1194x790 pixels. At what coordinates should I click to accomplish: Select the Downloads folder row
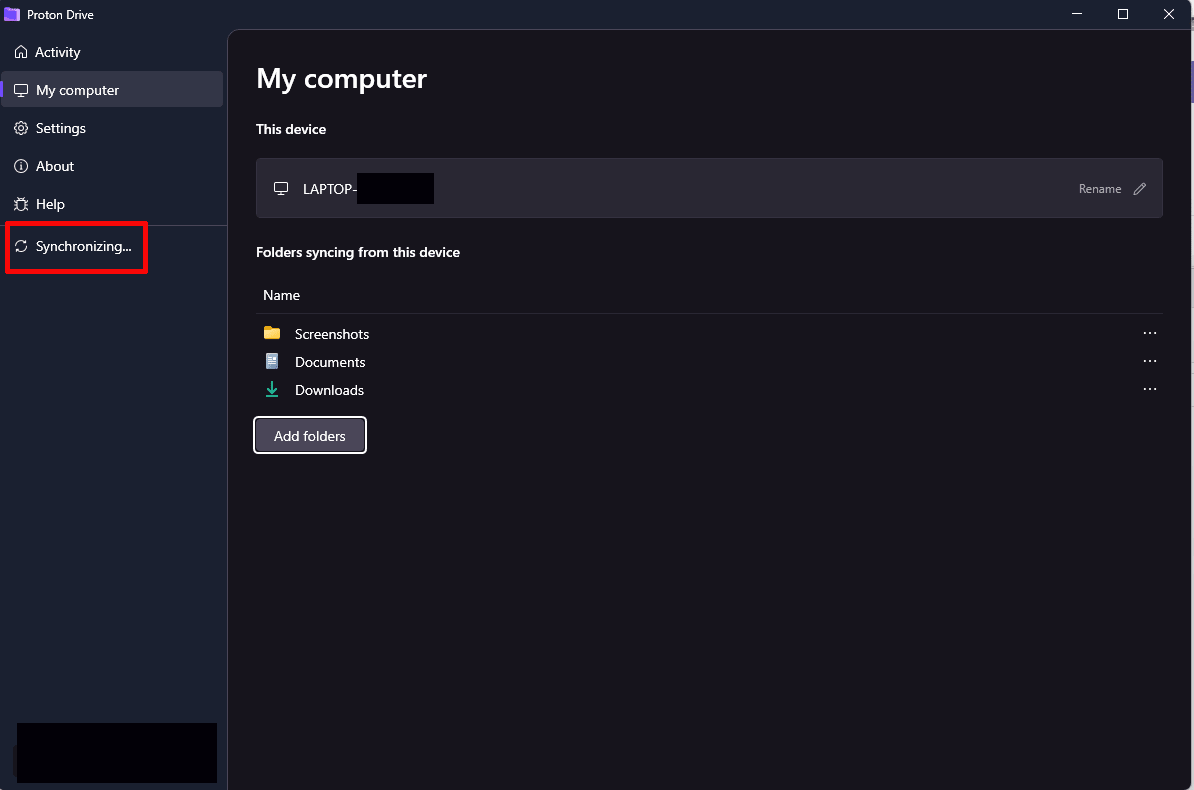(x=709, y=390)
